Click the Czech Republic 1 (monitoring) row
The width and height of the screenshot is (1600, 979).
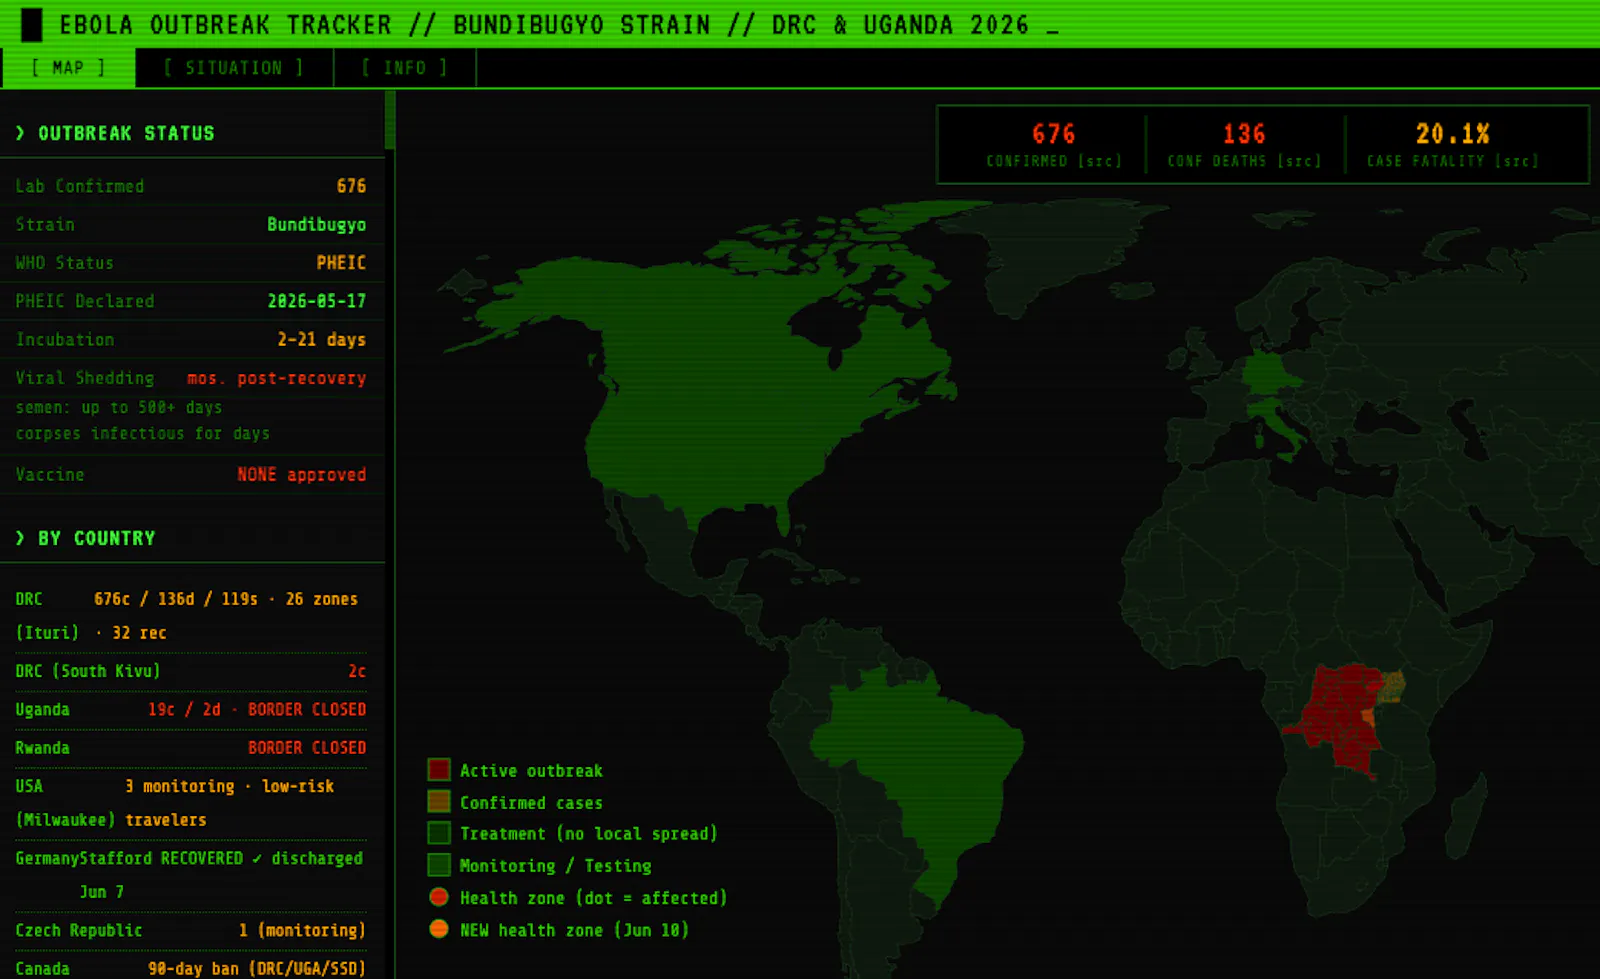tap(191, 930)
